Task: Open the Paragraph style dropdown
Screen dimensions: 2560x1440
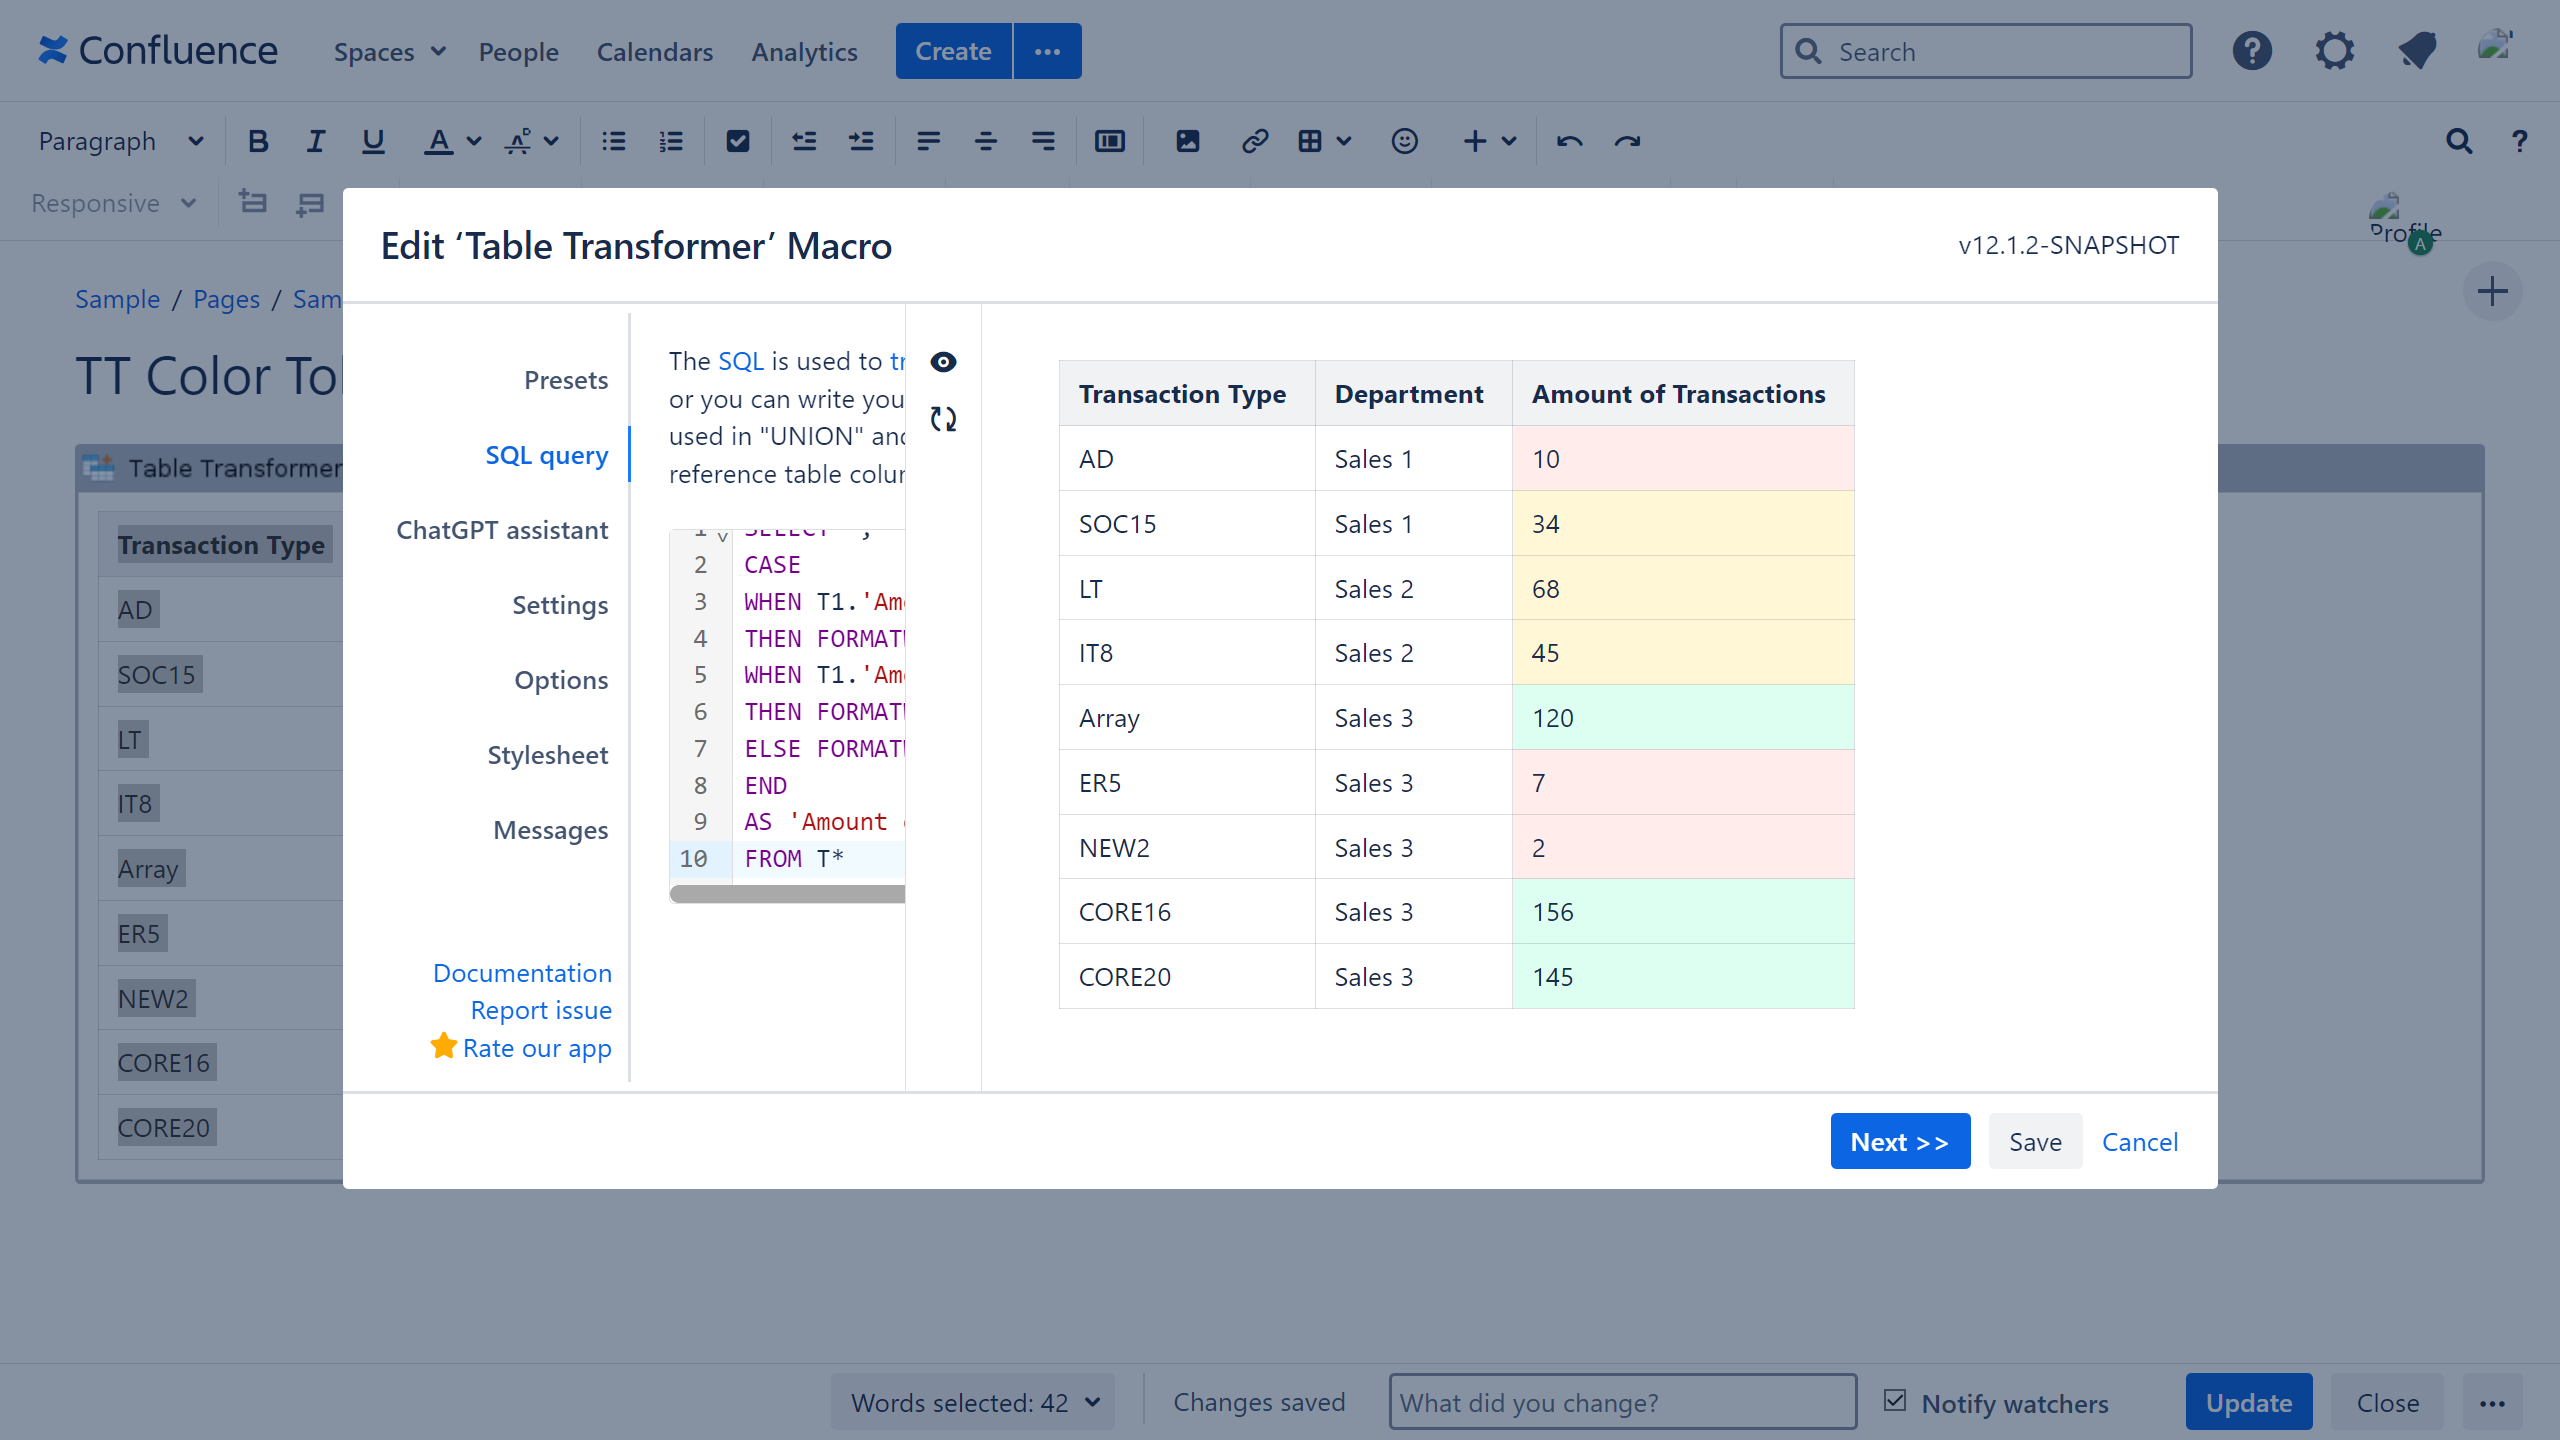Action: coord(120,141)
